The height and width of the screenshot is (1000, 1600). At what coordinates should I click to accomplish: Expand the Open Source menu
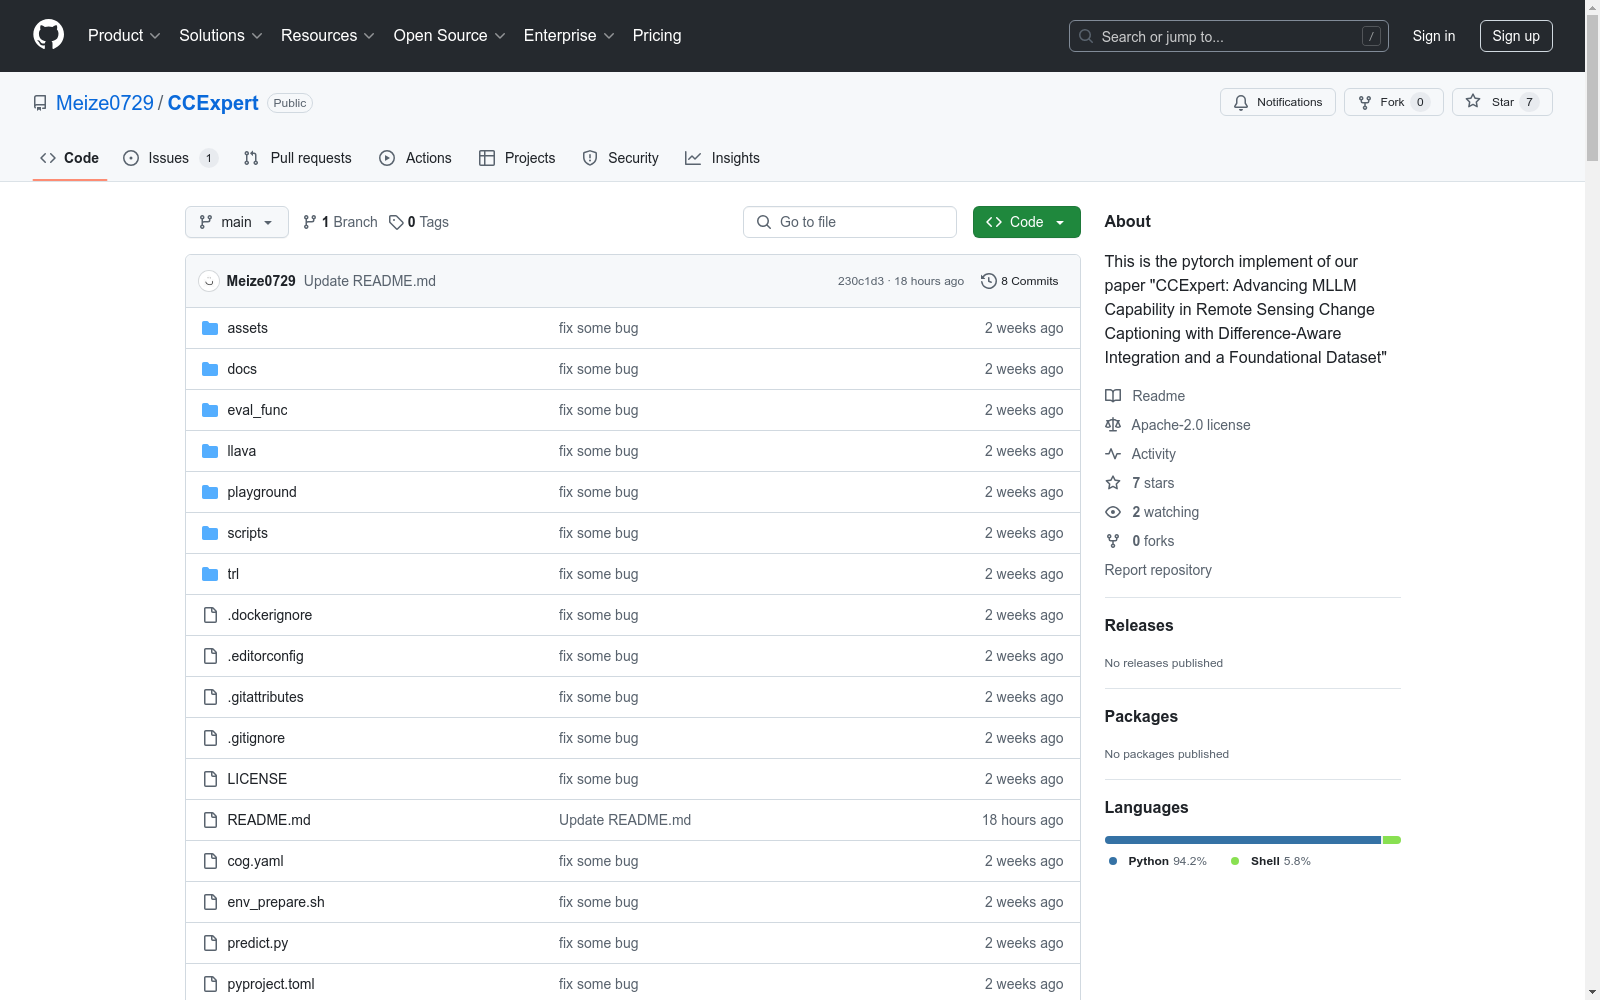[x=450, y=35]
